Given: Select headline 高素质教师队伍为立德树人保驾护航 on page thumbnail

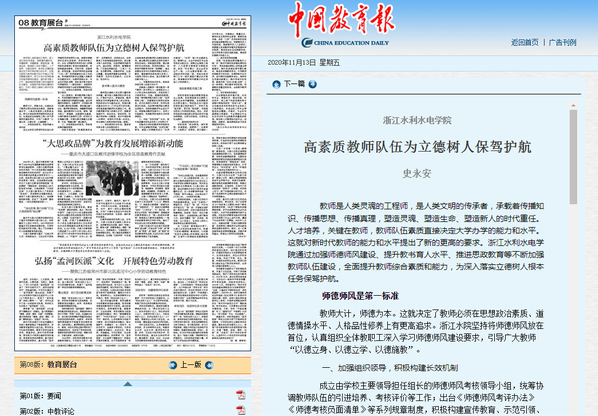Looking at the screenshot, I should coord(114,48).
